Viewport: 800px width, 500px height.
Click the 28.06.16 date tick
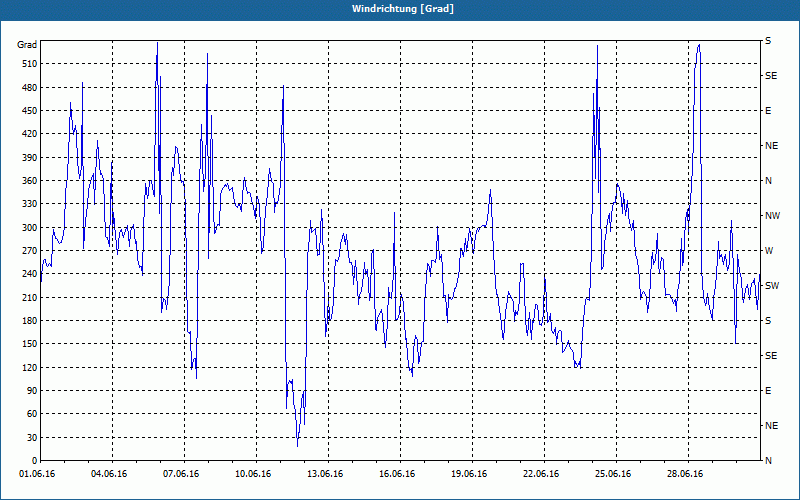click(x=685, y=474)
